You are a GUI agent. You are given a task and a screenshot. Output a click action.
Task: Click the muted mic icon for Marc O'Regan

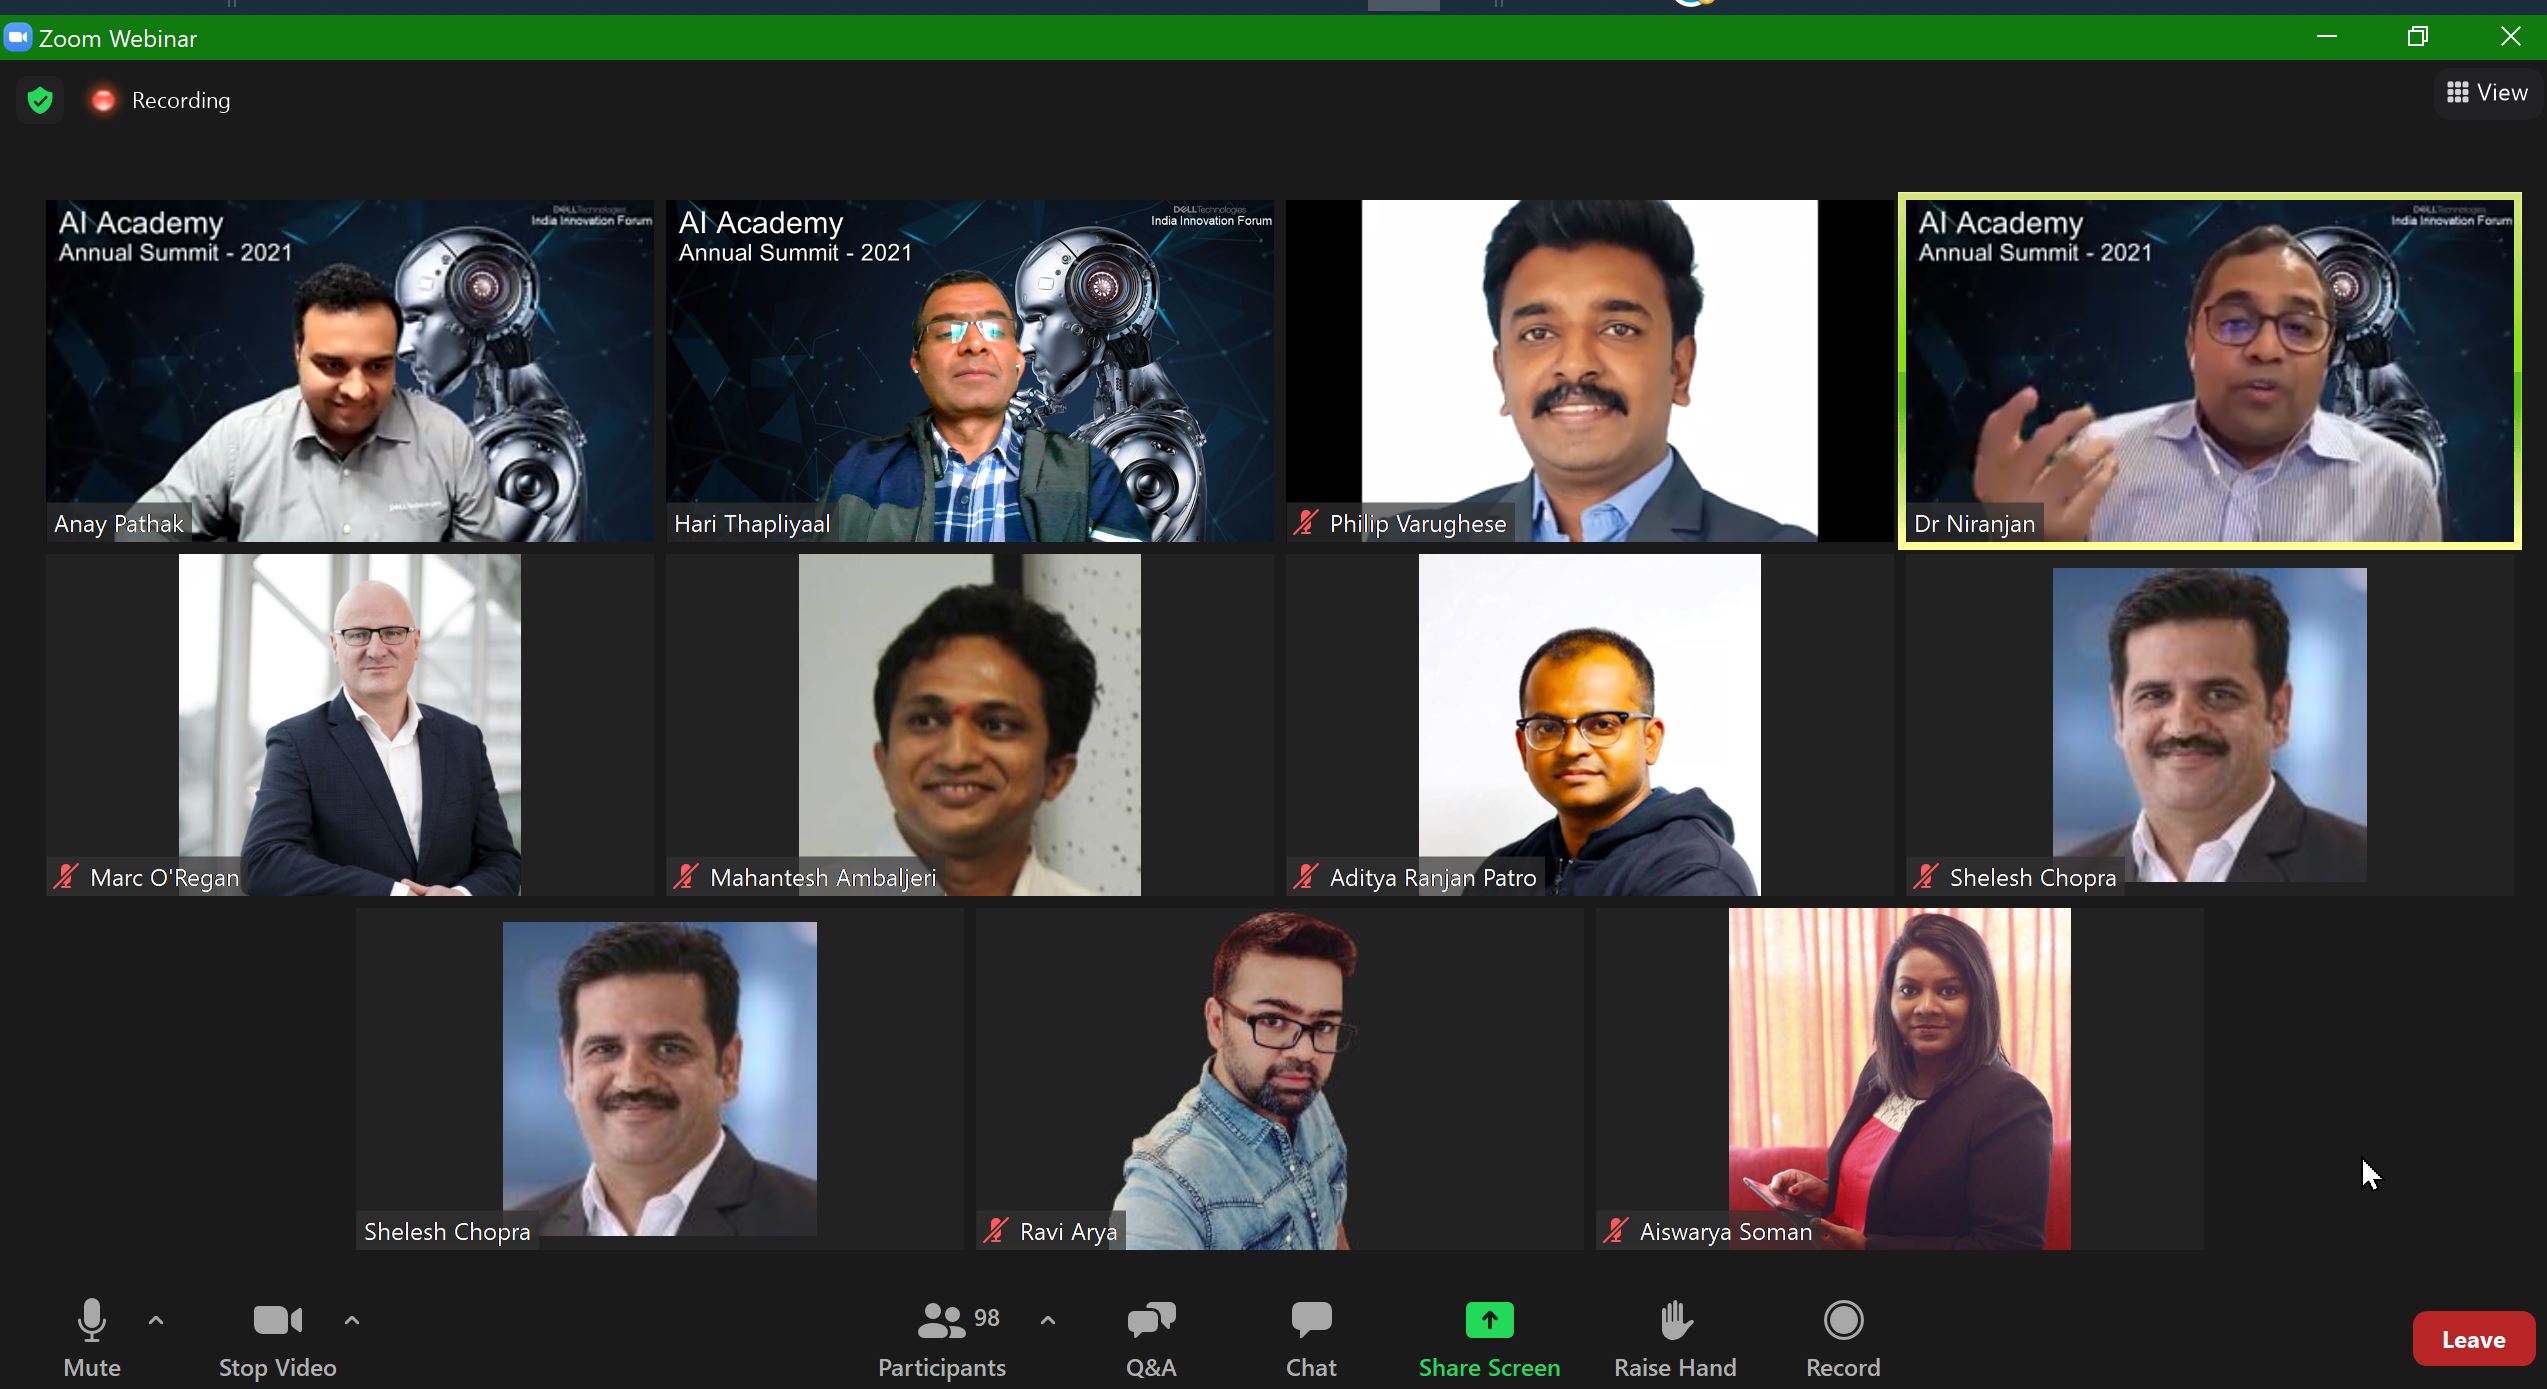(x=66, y=877)
